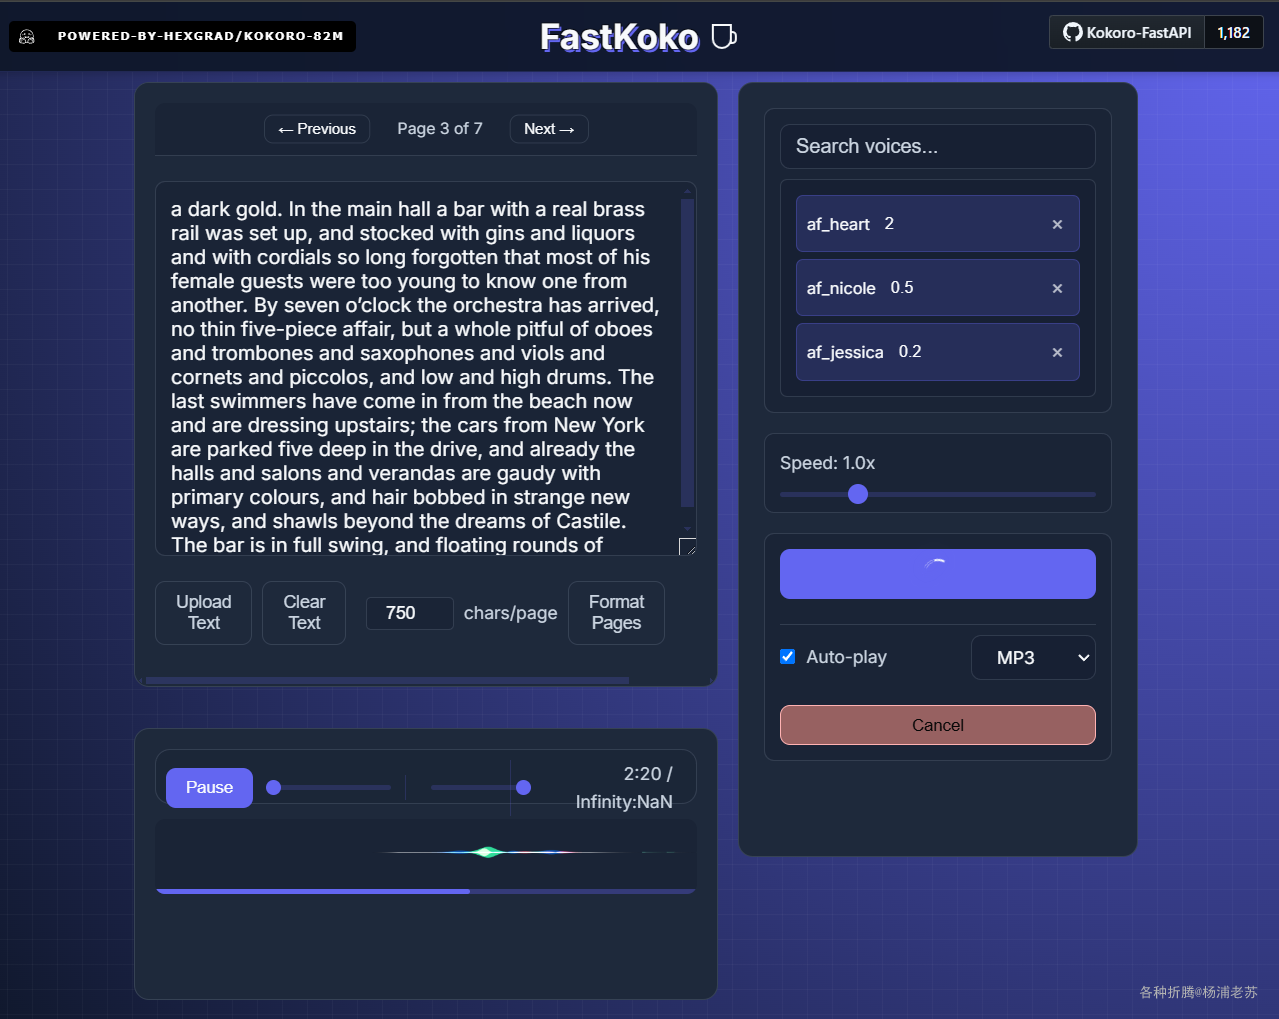This screenshot has width=1279, height=1019.
Task: Click the af_nicole voice label
Action: tap(841, 288)
